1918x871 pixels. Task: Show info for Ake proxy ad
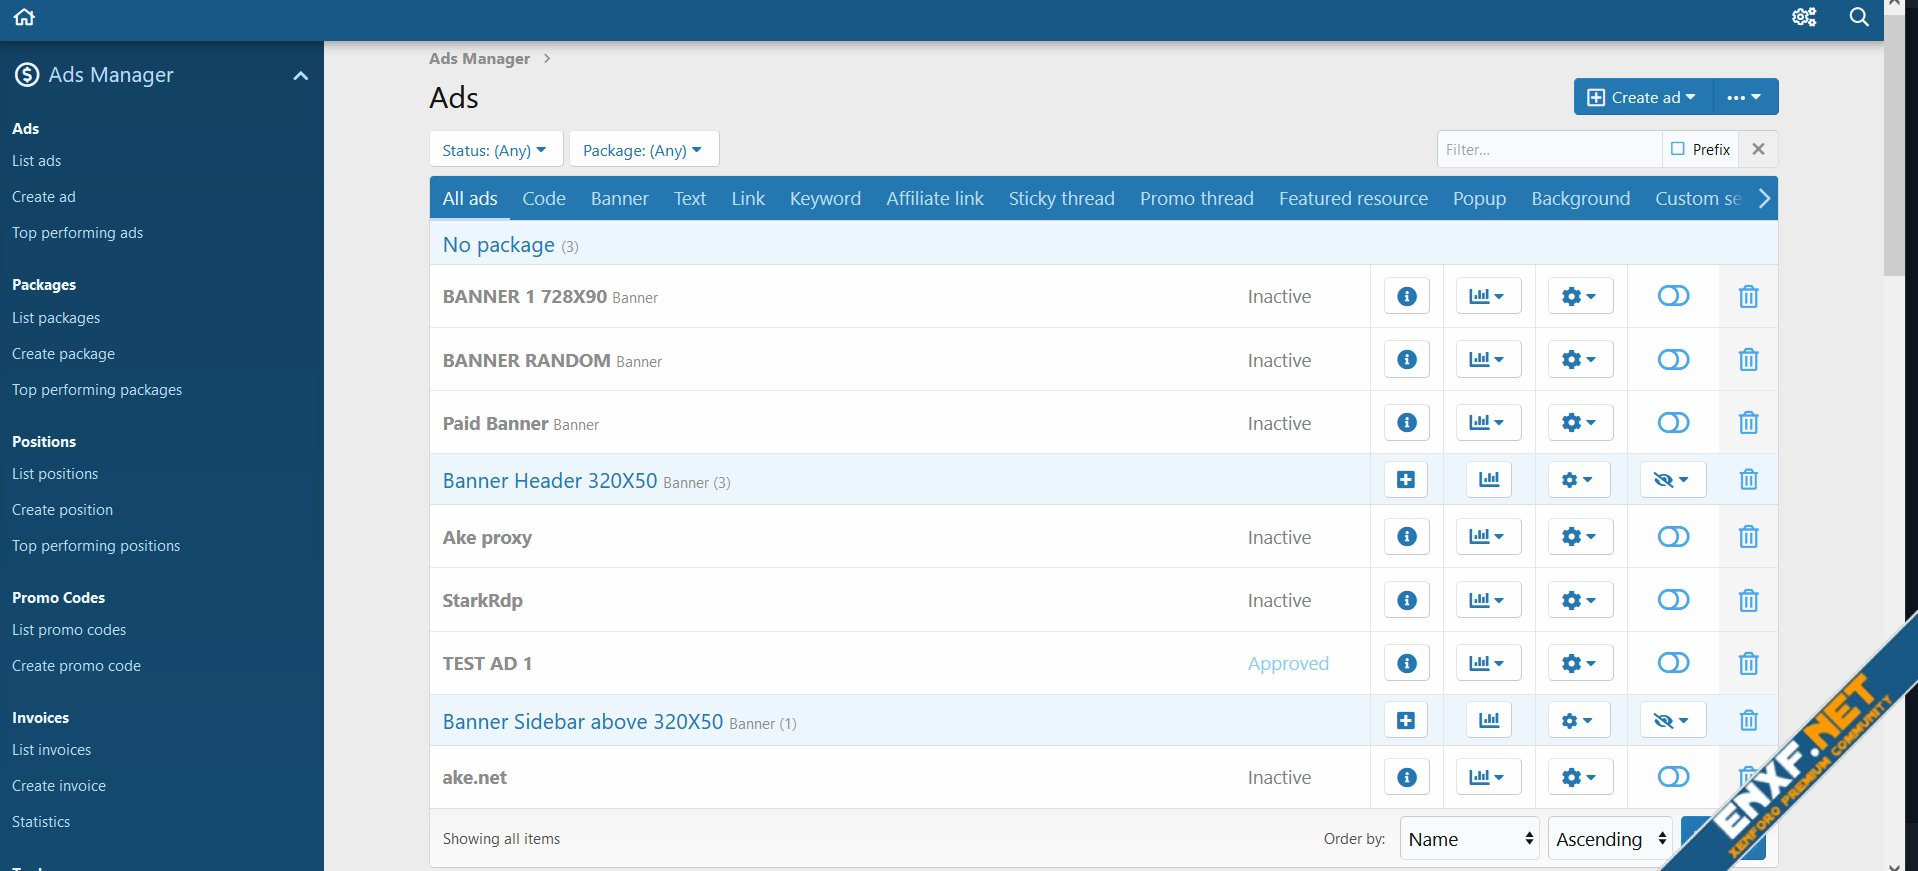coord(1406,537)
